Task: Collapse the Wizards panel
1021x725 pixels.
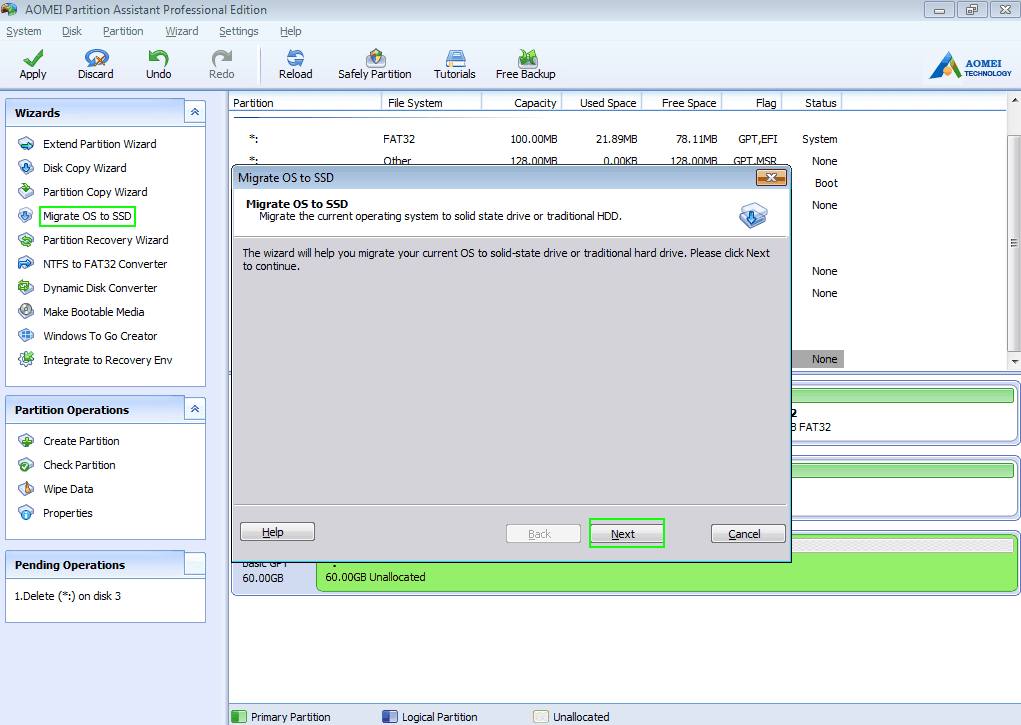Action: [x=195, y=112]
